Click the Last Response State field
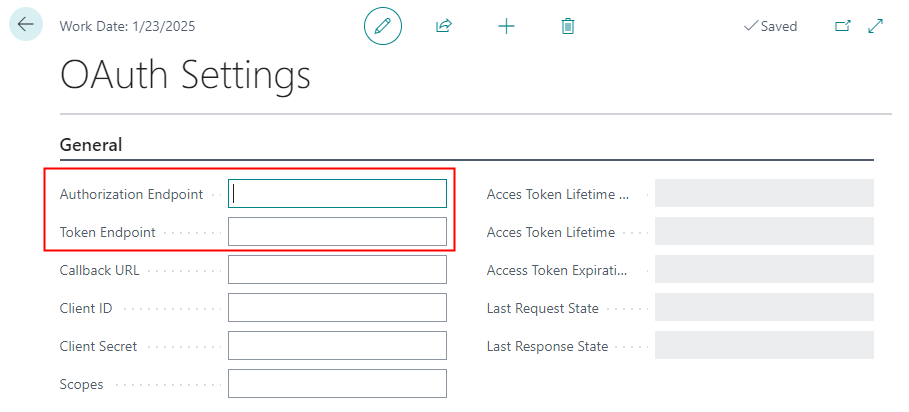 coord(764,346)
